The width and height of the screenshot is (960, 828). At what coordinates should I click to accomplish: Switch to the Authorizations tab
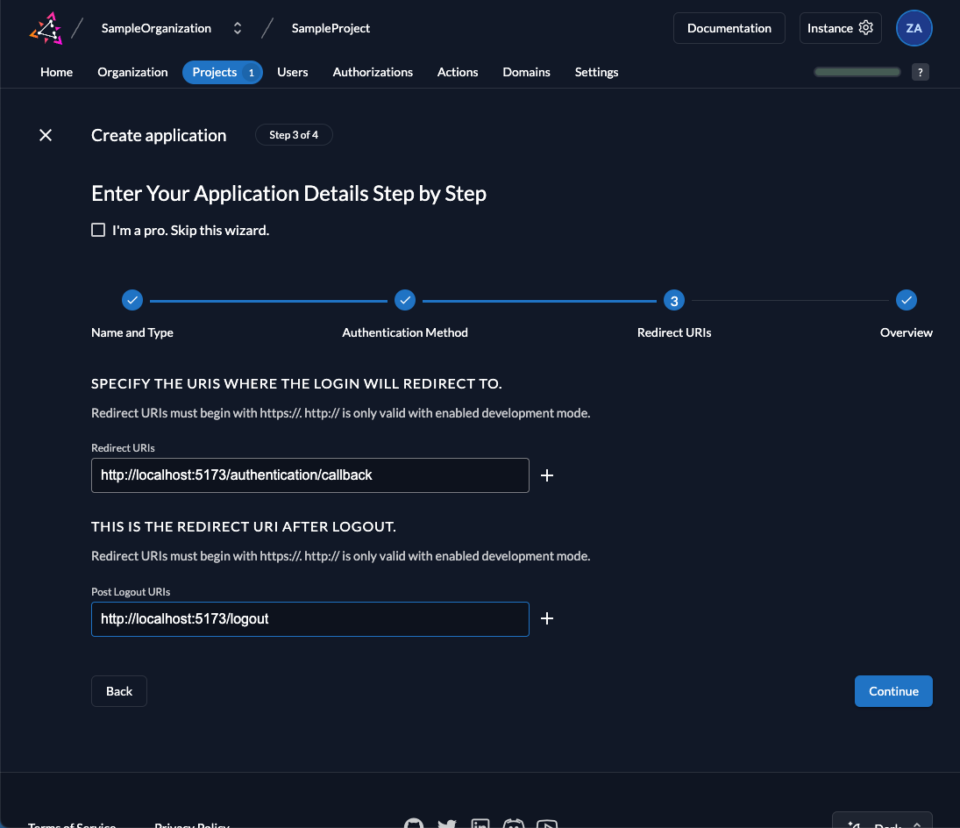(372, 72)
